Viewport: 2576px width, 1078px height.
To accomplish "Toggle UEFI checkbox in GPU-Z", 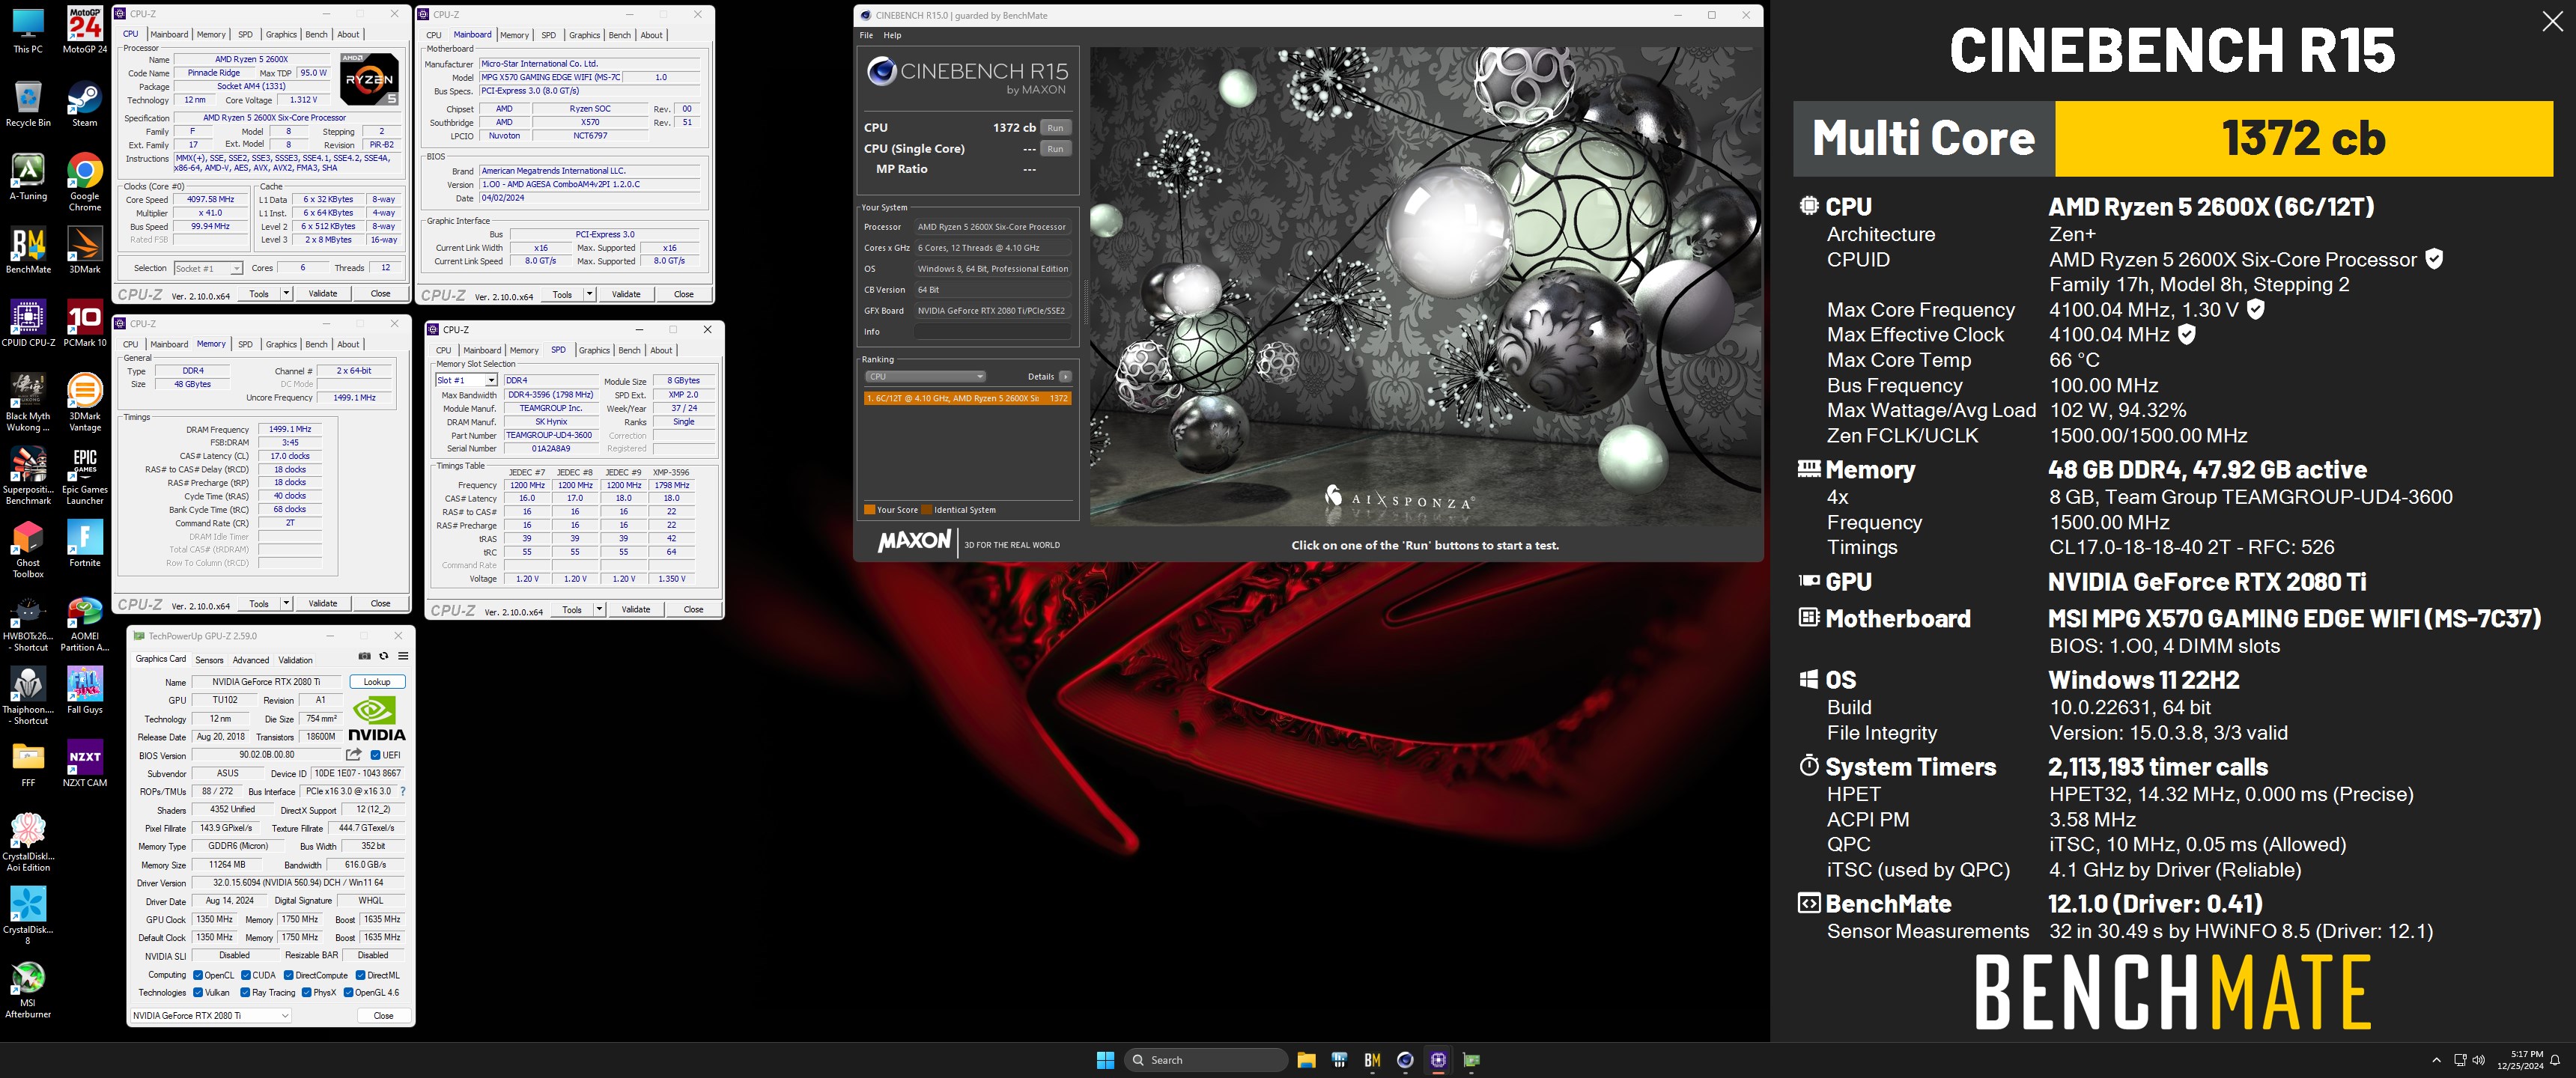I will pyautogui.click(x=375, y=755).
